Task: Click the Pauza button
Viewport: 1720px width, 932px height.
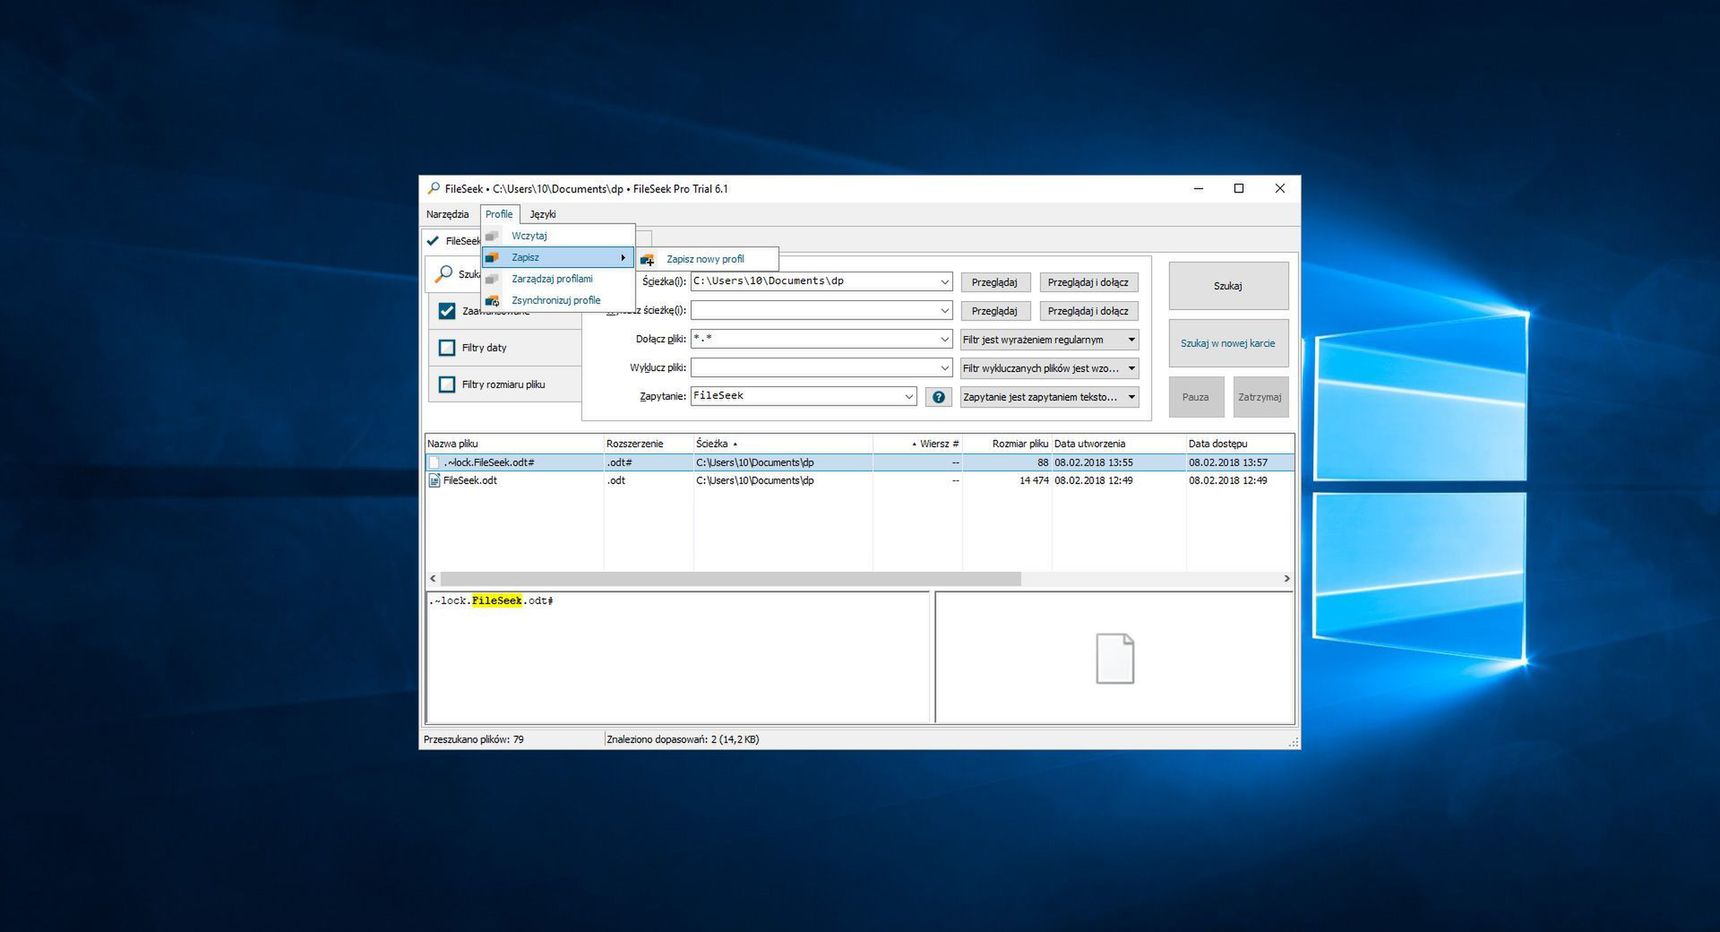Action: [x=1196, y=397]
